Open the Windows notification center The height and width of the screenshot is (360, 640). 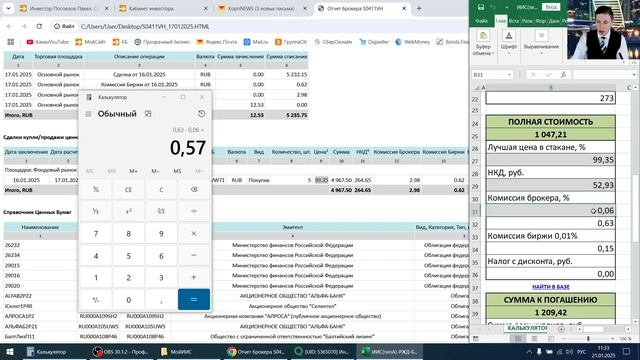pos(627,351)
